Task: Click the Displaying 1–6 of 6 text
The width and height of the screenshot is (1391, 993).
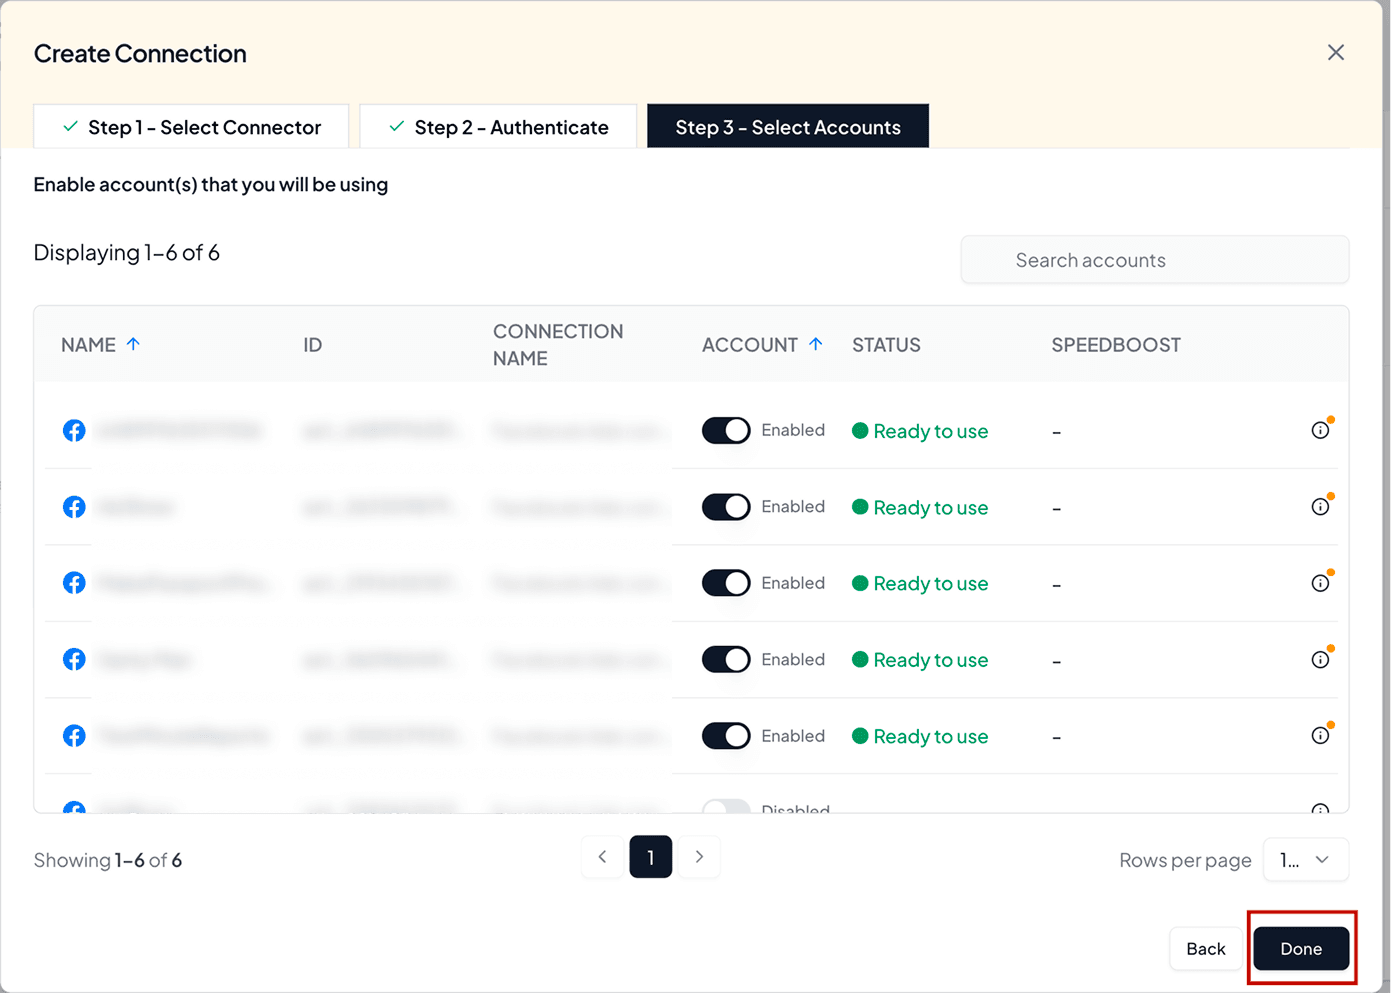Action: click(x=127, y=253)
